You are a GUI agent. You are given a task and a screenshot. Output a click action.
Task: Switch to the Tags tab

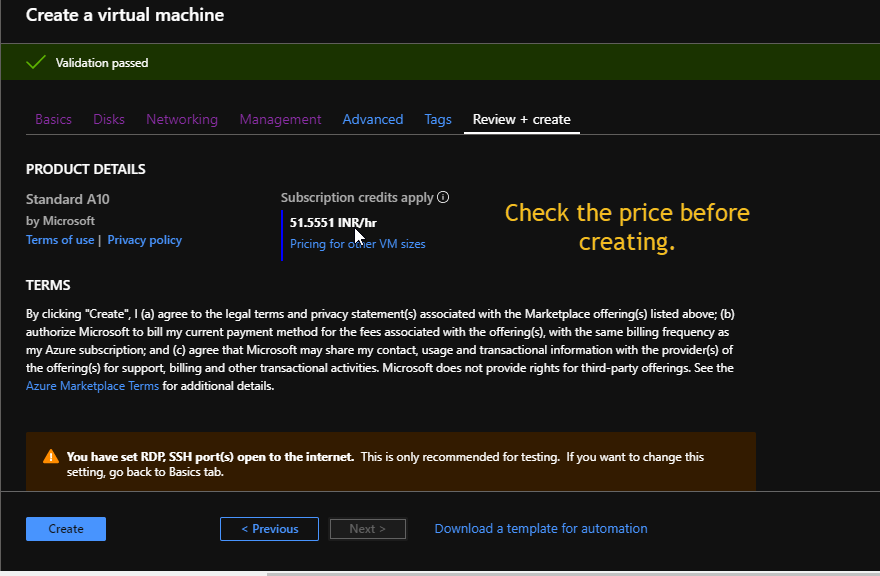pos(438,119)
